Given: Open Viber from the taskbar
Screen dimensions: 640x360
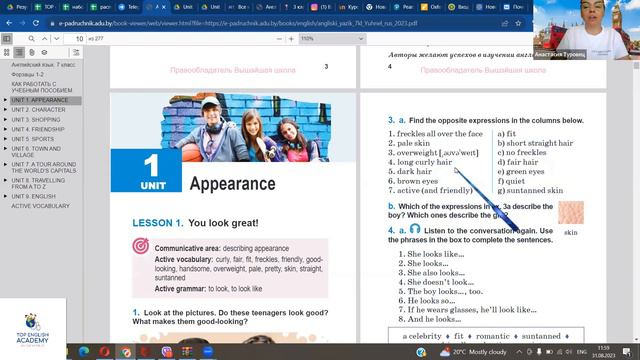Looking at the screenshot, I should point(167,351).
